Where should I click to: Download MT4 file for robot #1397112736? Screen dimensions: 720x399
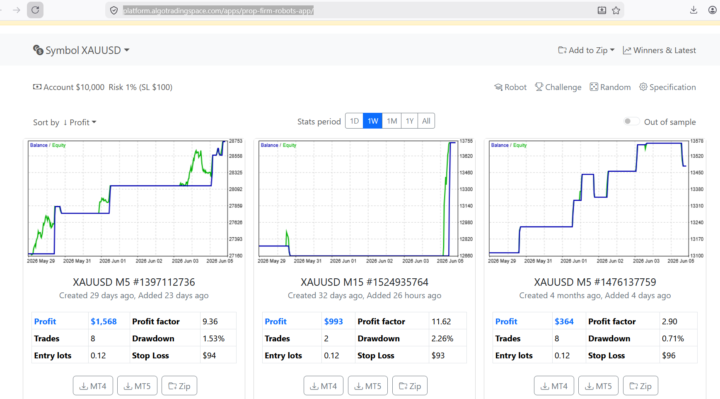click(93, 386)
